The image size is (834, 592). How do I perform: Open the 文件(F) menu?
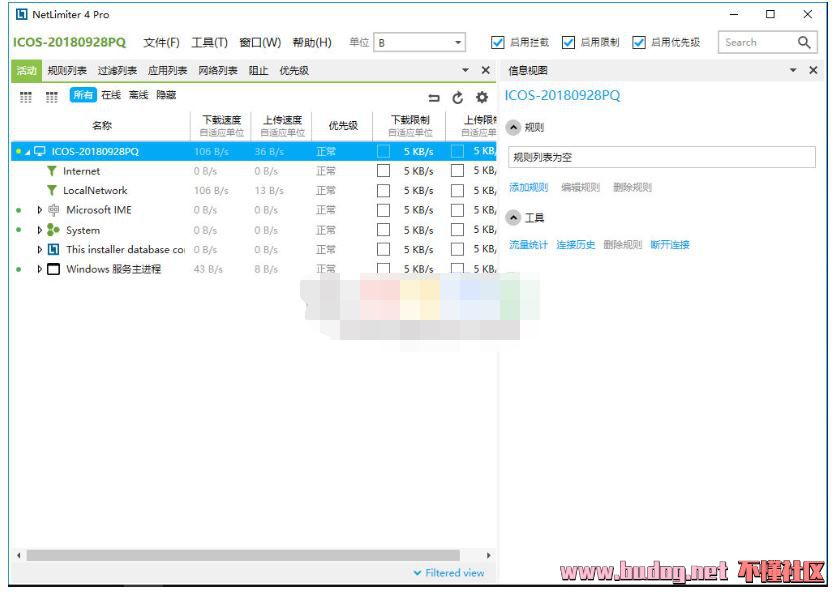pyautogui.click(x=161, y=43)
